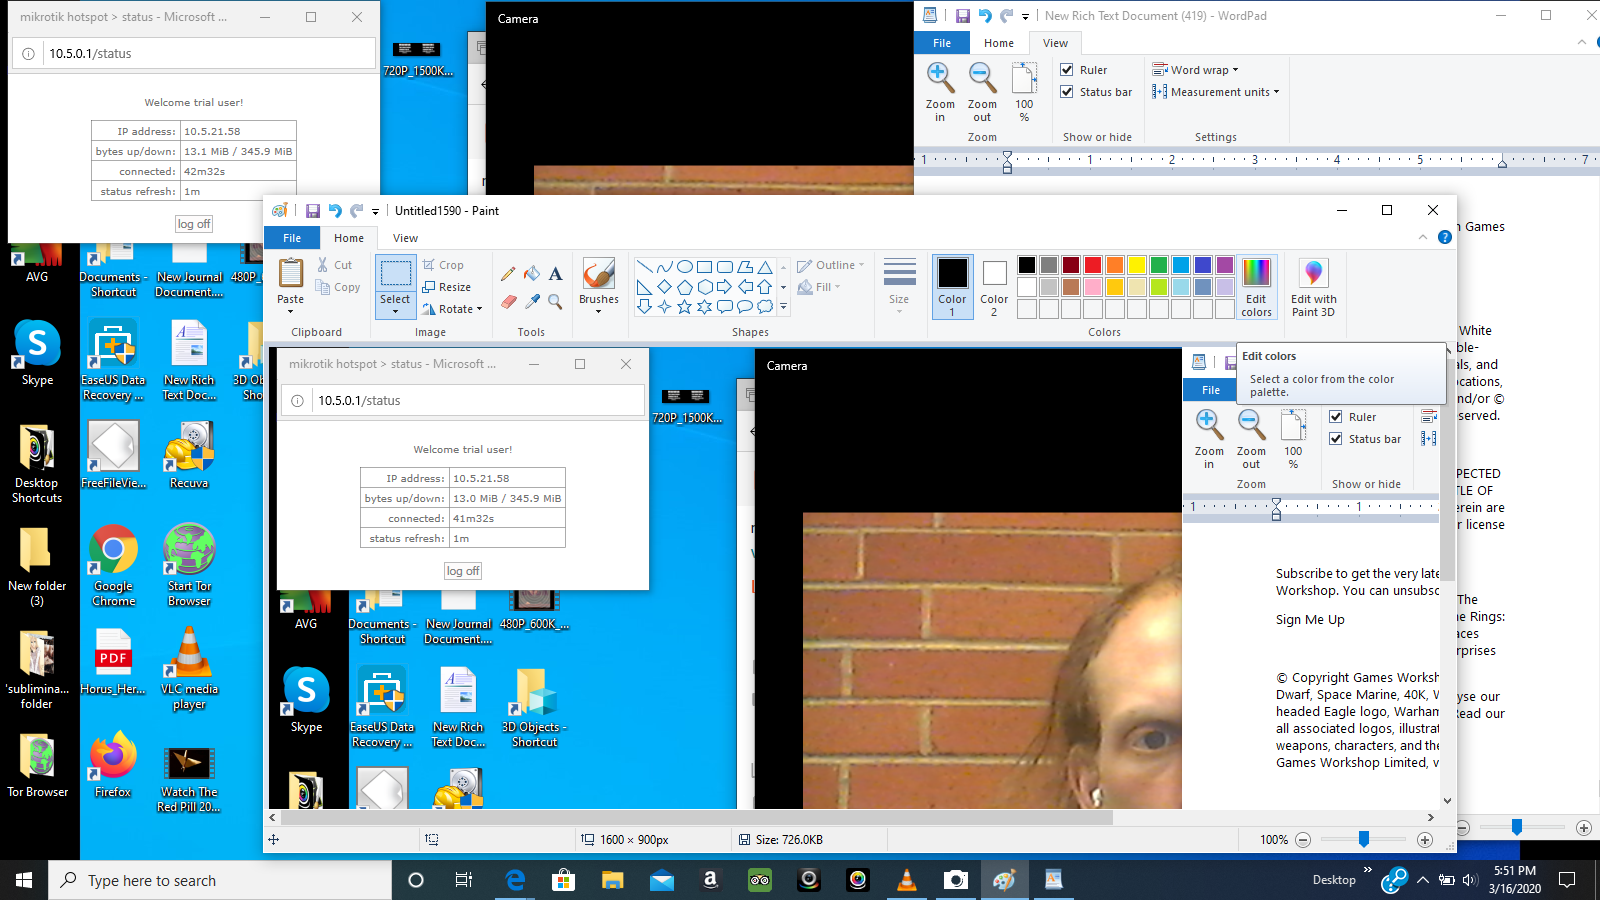
Task: Switch to the Paint View tab
Action: click(405, 238)
